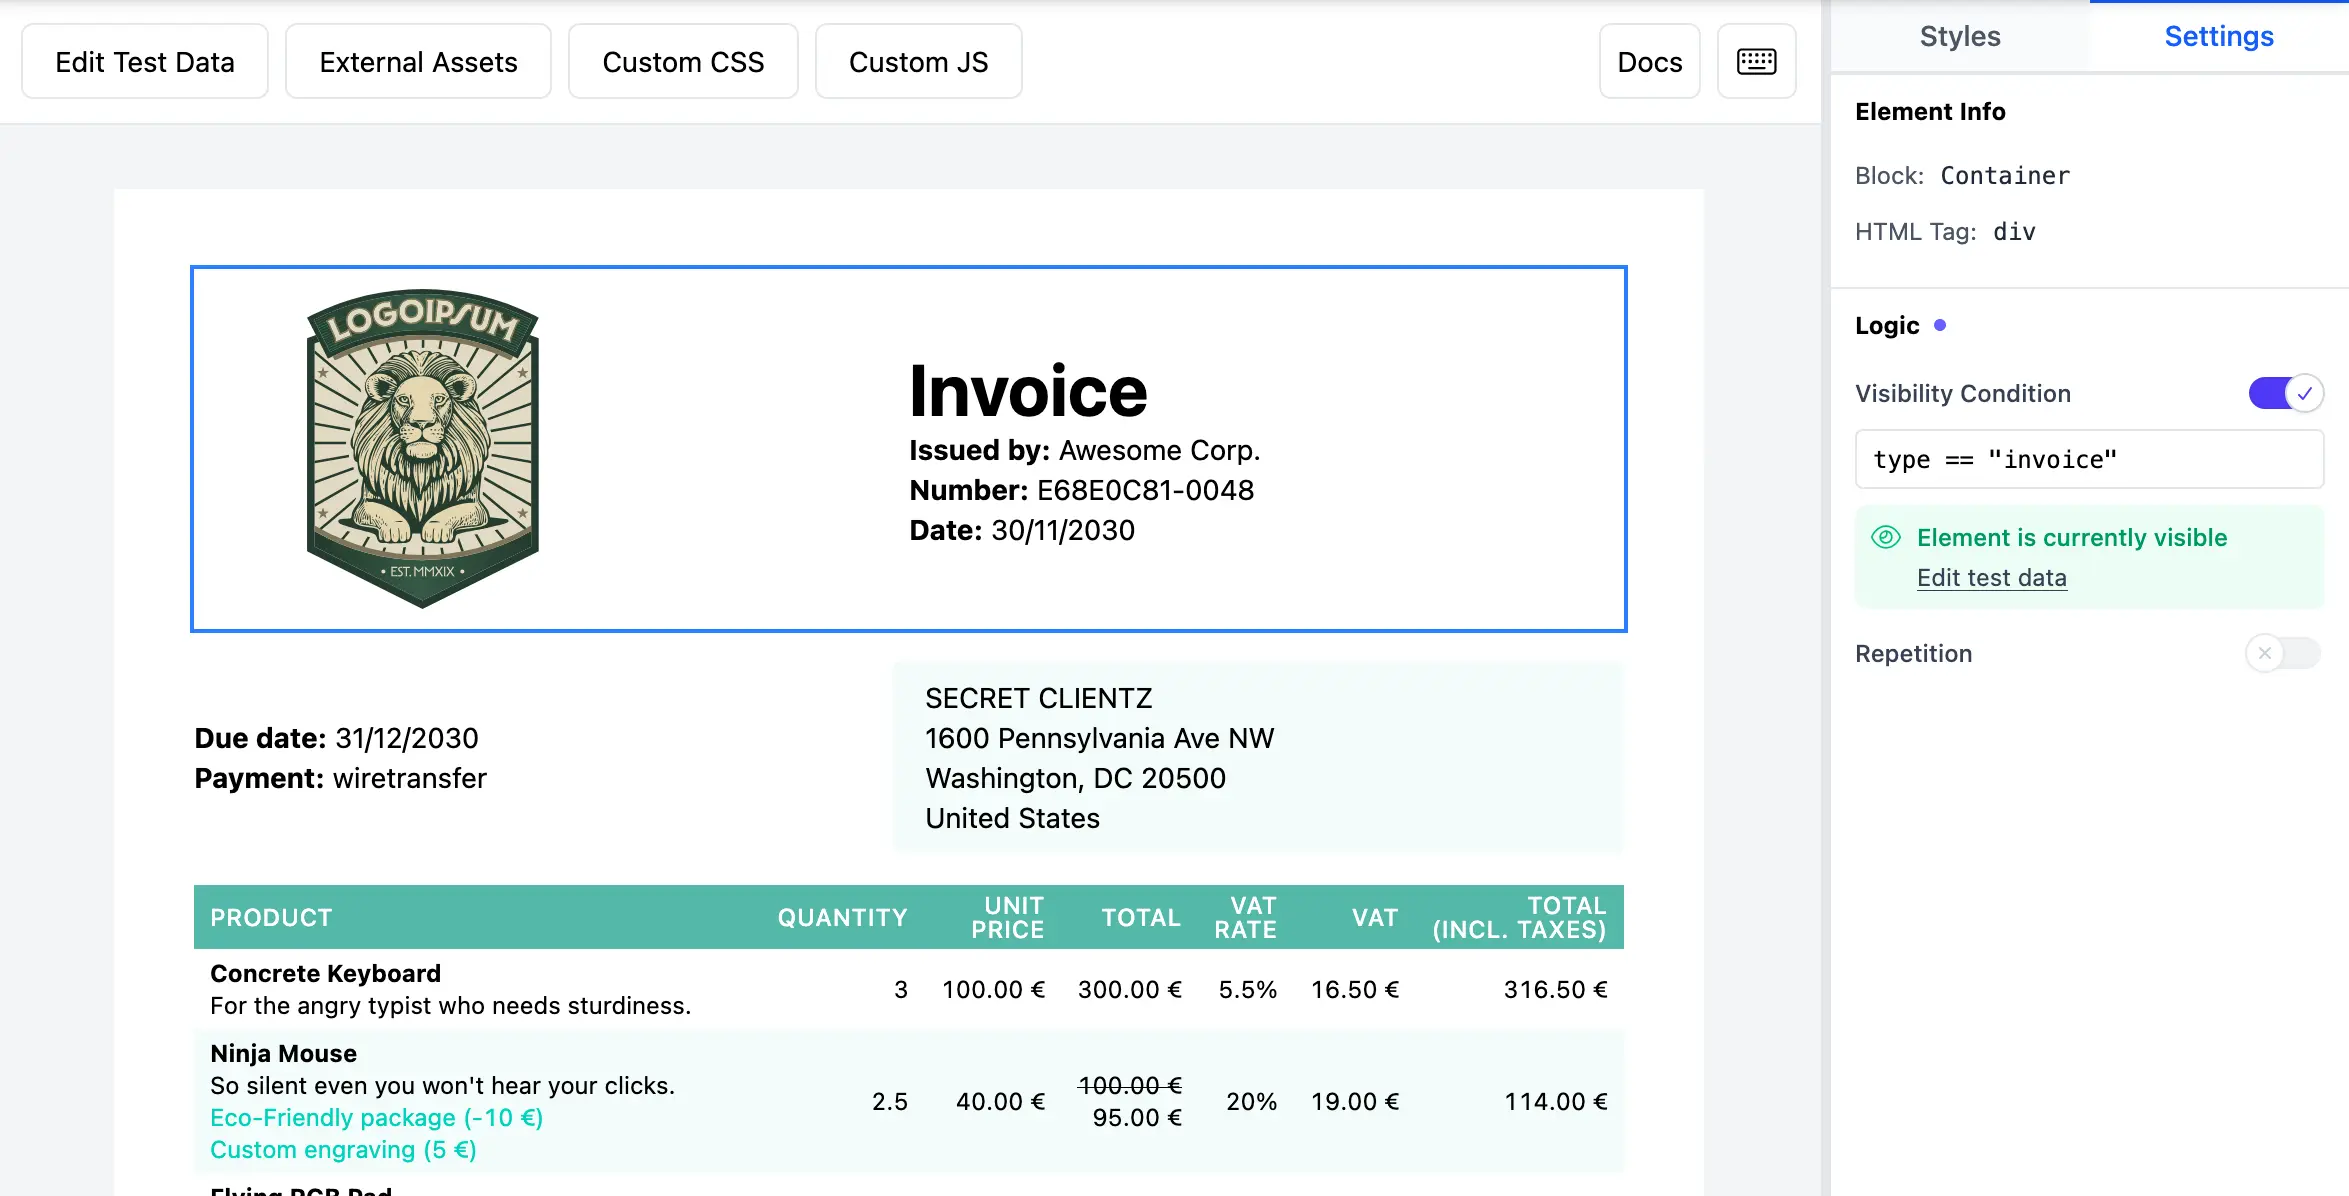Open keyboard shortcuts icon button
2349x1196 pixels.
pyautogui.click(x=1756, y=62)
